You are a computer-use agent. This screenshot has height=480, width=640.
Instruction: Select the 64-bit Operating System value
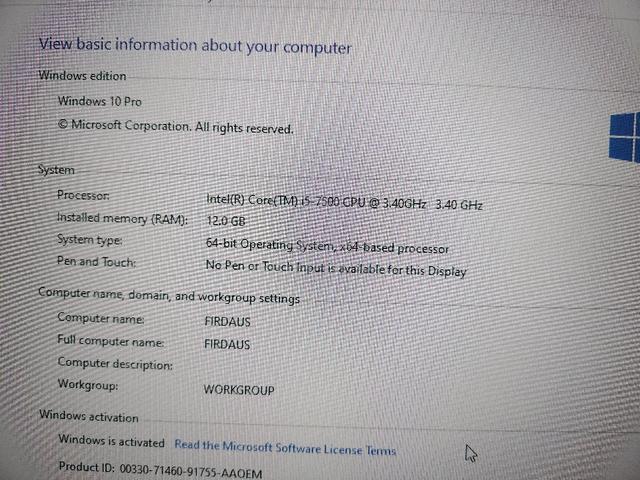327,246
